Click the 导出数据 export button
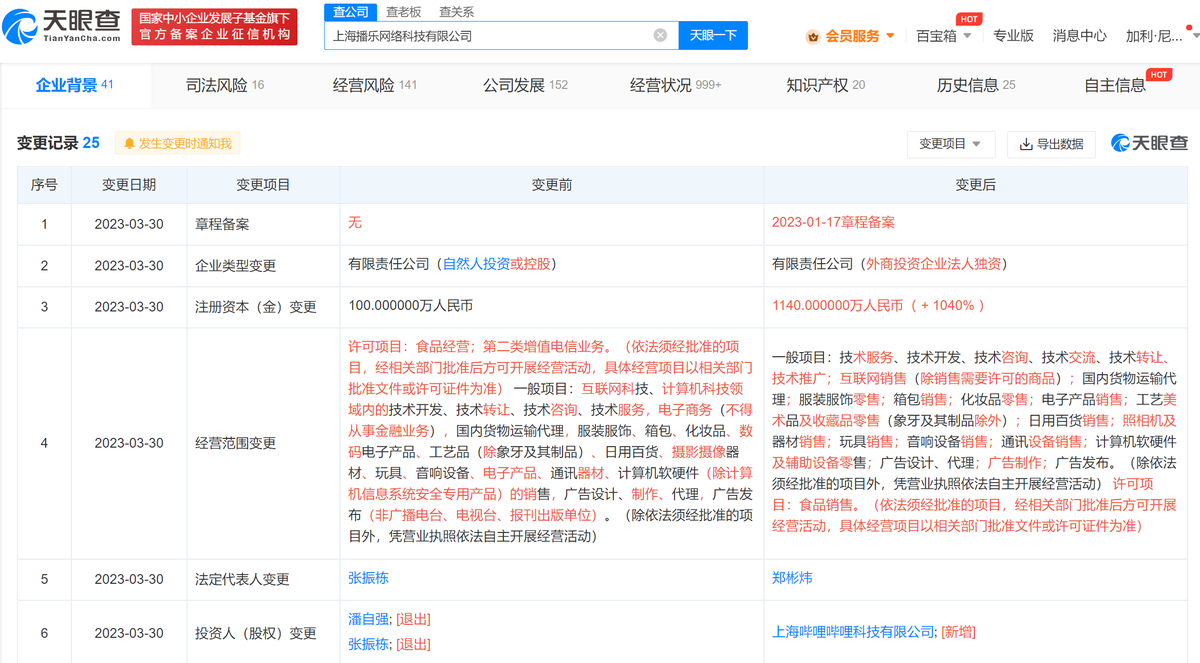The image size is (1200, 663). point(1051,144)
